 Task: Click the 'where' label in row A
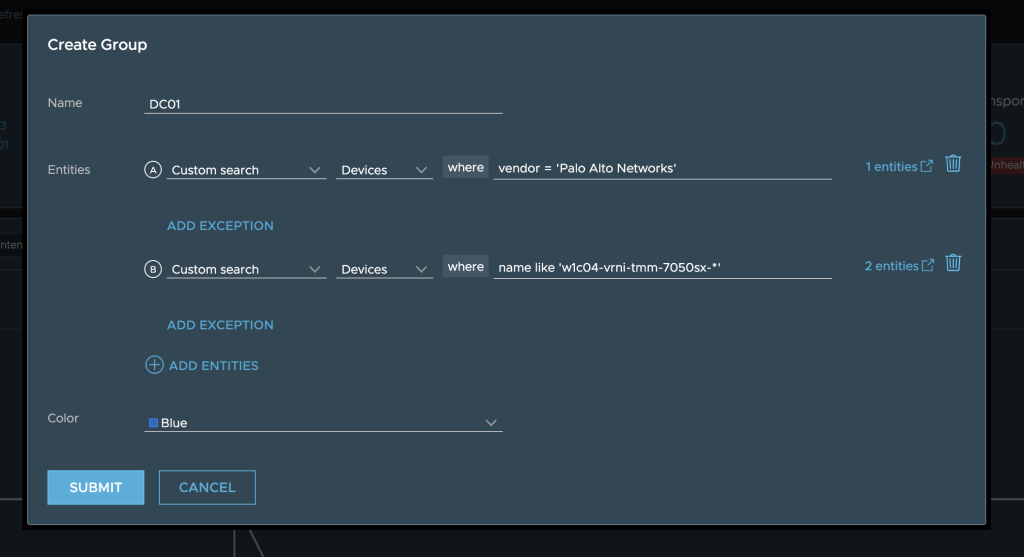[x=466, y=167]
